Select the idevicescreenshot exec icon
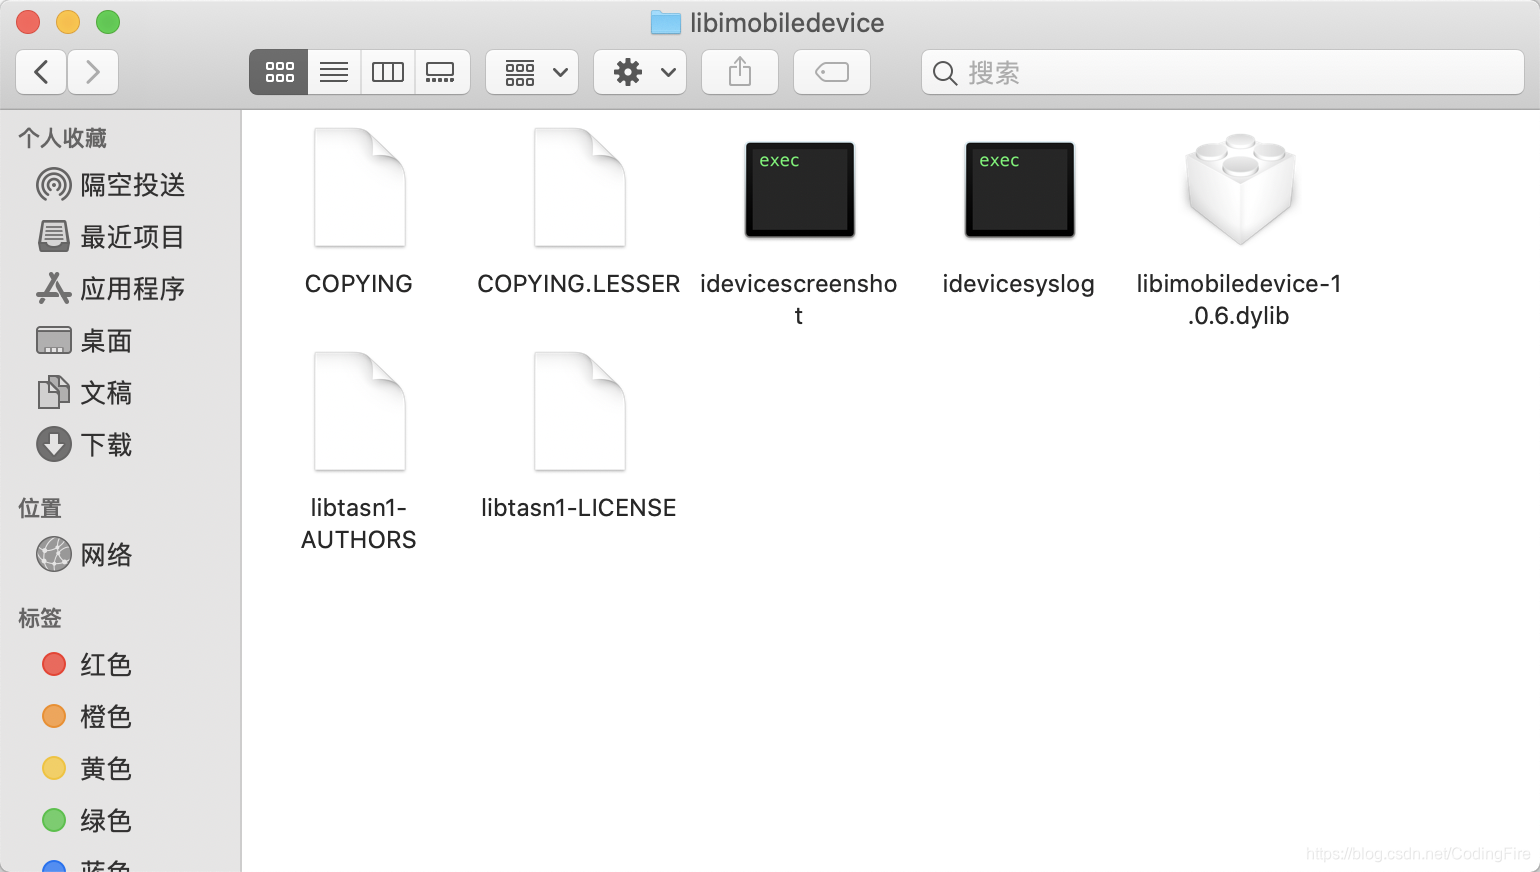1540x872 pixels. (800, 190)
